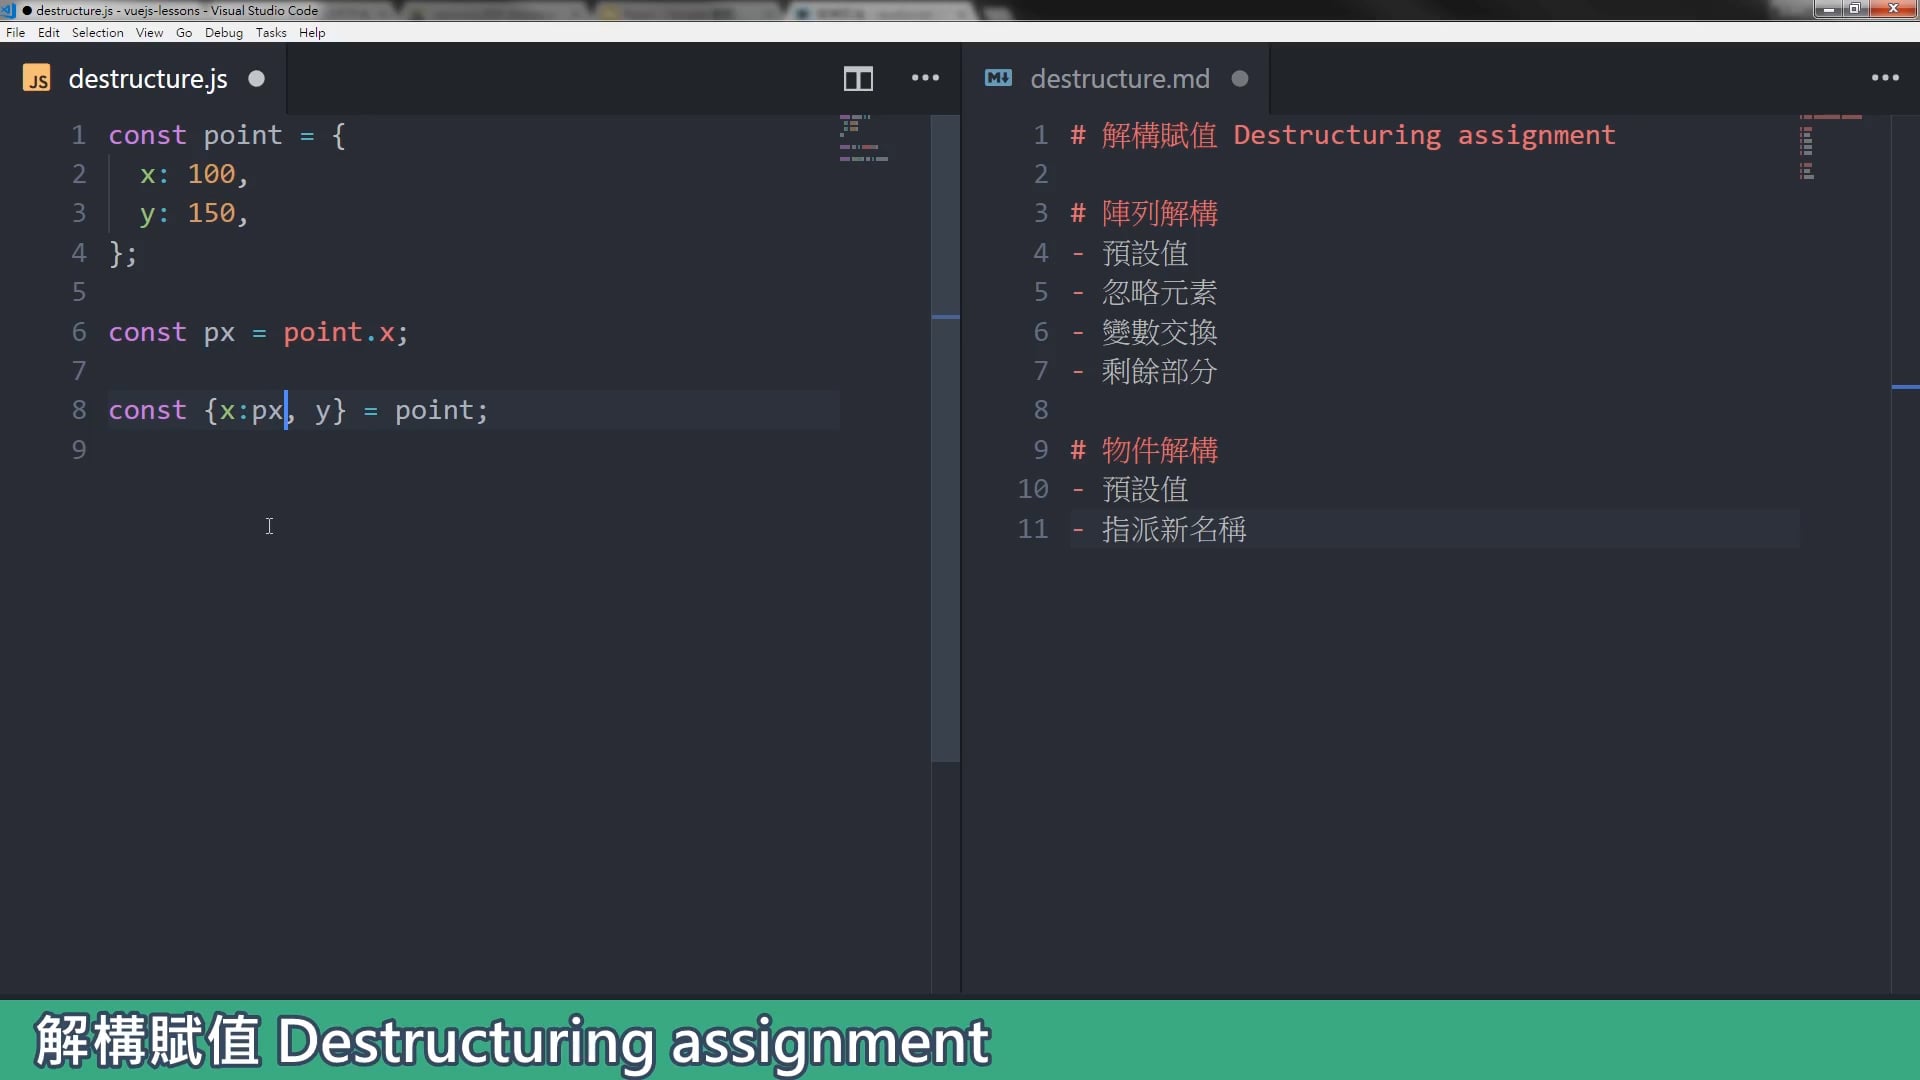
Task: Click the JS icon on the destructure.js tab
Action: (37, 79)
